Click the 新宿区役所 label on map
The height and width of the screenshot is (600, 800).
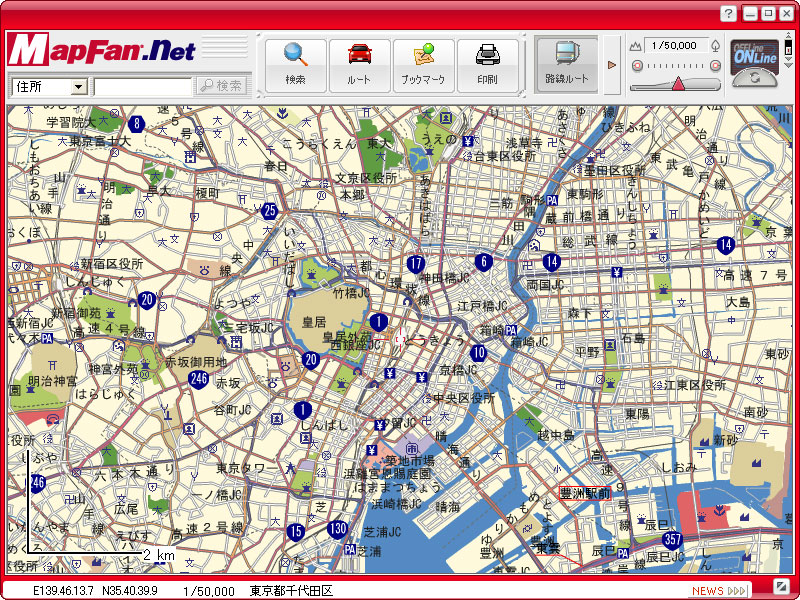pos(112,264)
